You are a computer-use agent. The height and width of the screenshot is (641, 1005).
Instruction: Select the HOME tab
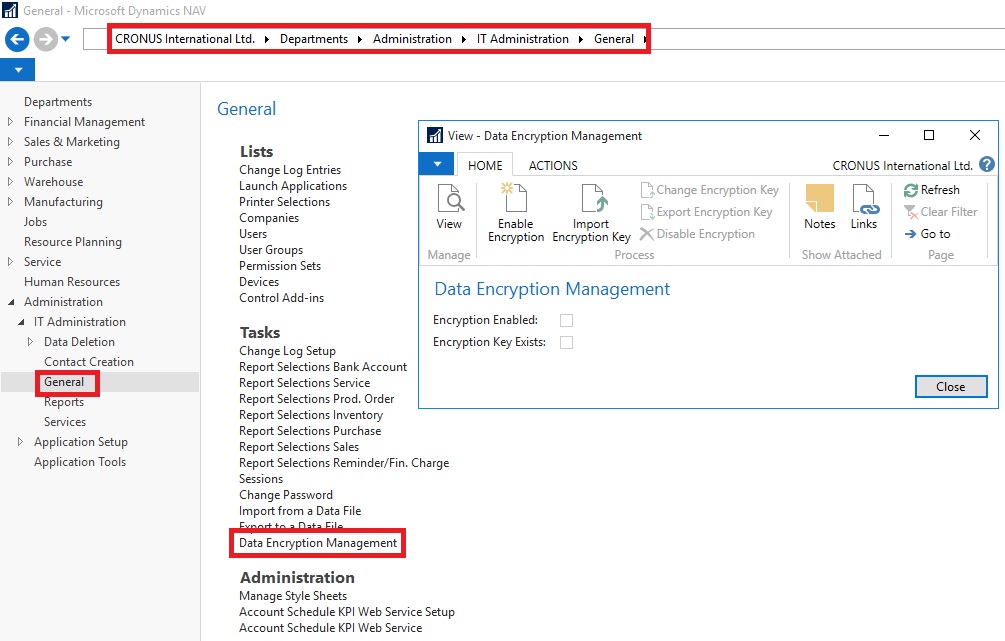click(485, 165)
